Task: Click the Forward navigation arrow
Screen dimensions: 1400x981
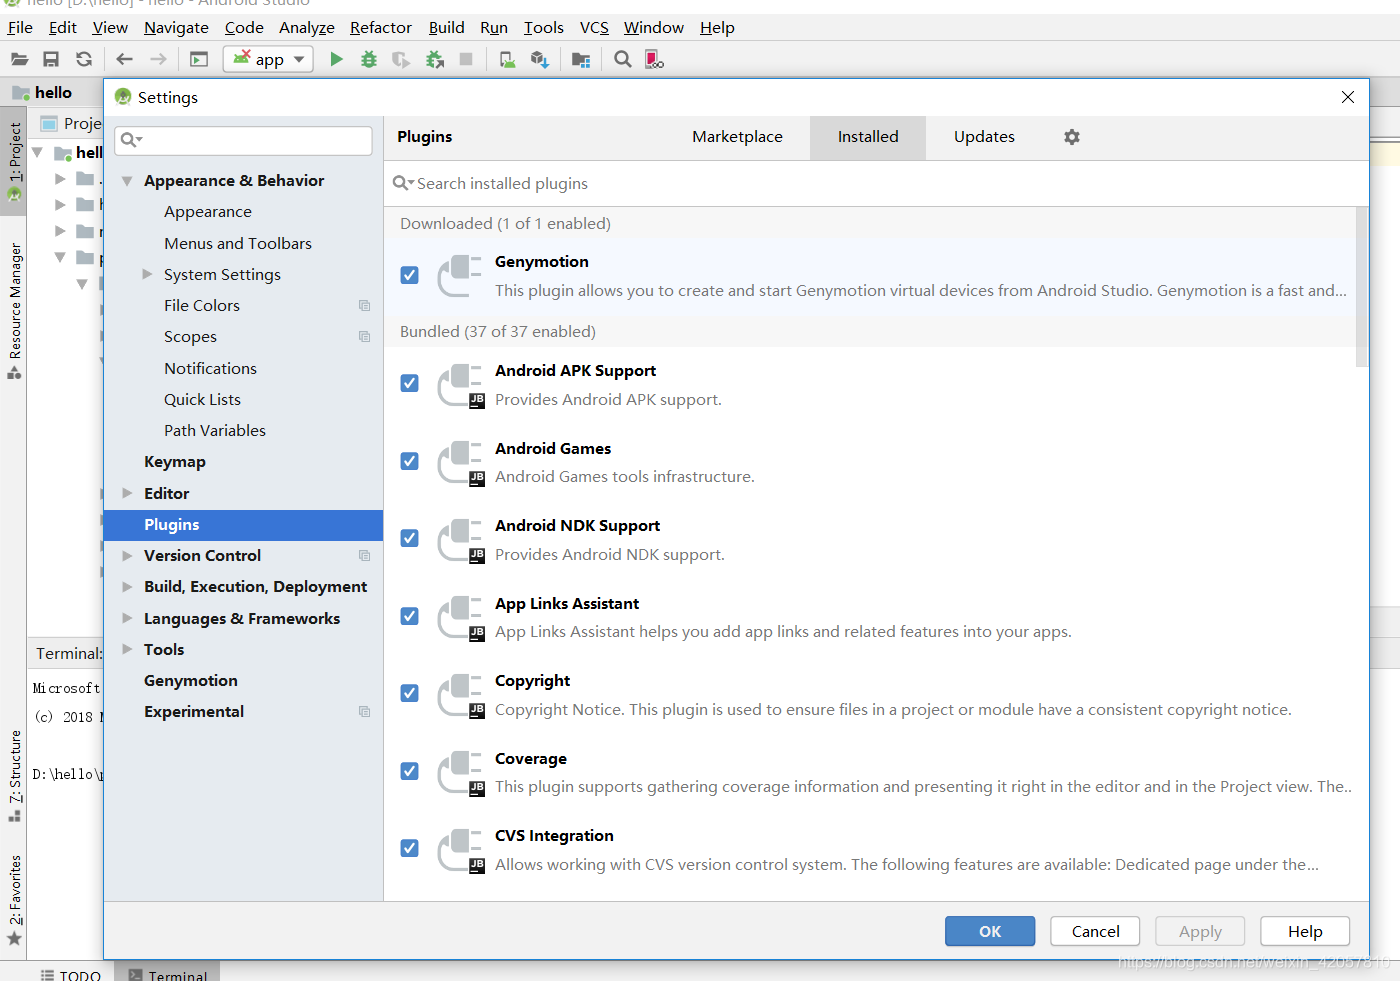Action: (x=158, y=60)
